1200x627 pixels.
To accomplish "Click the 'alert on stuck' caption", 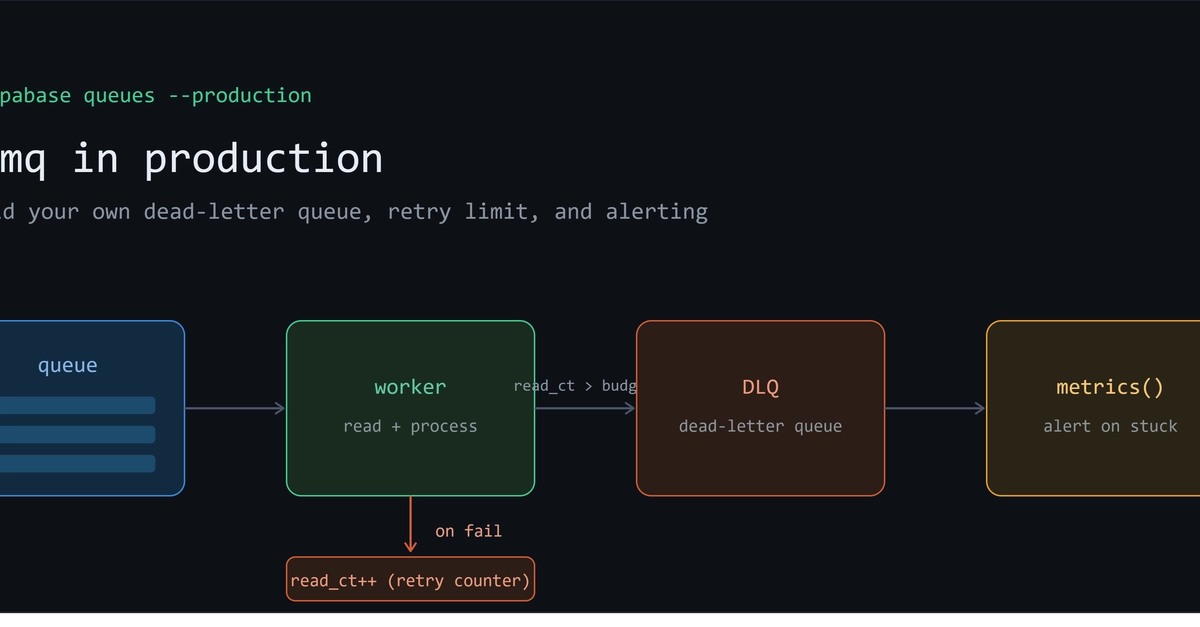I will click(x=1110, y=426).
